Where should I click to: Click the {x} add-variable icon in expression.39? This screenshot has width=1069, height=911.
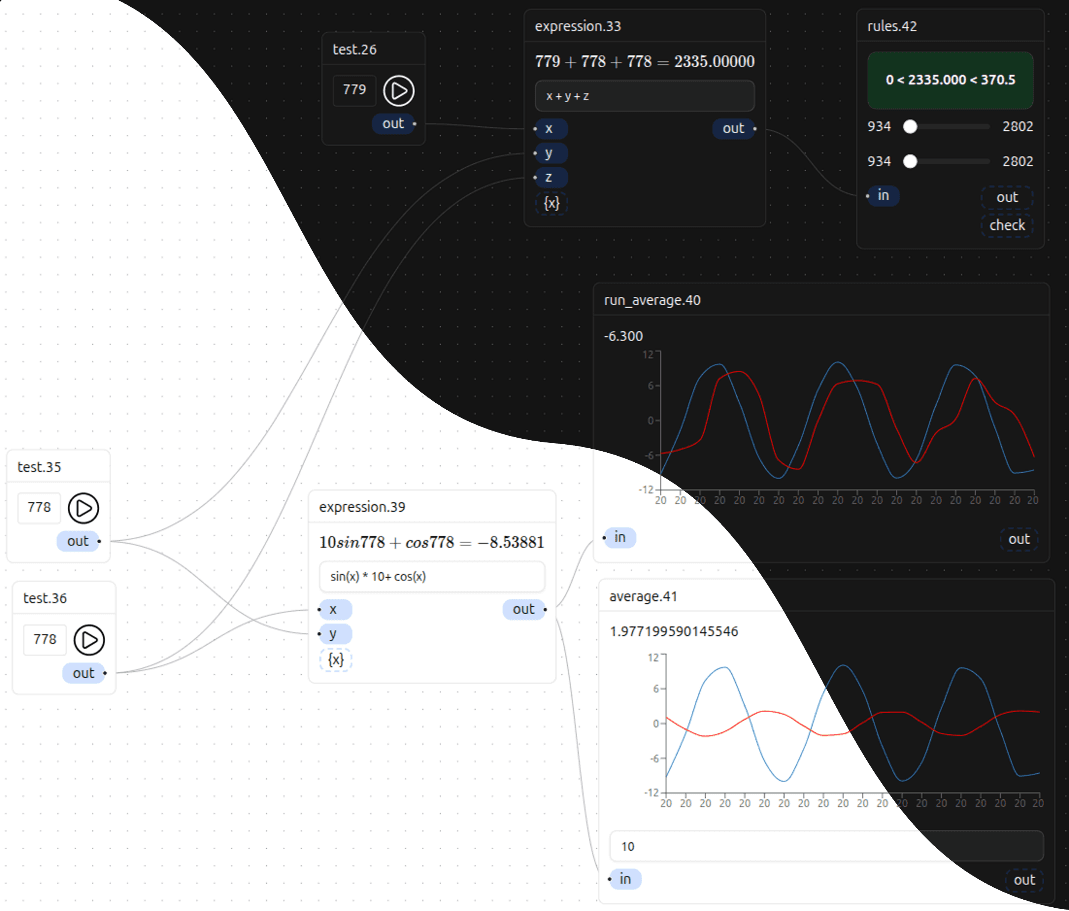tap(336, 660)
